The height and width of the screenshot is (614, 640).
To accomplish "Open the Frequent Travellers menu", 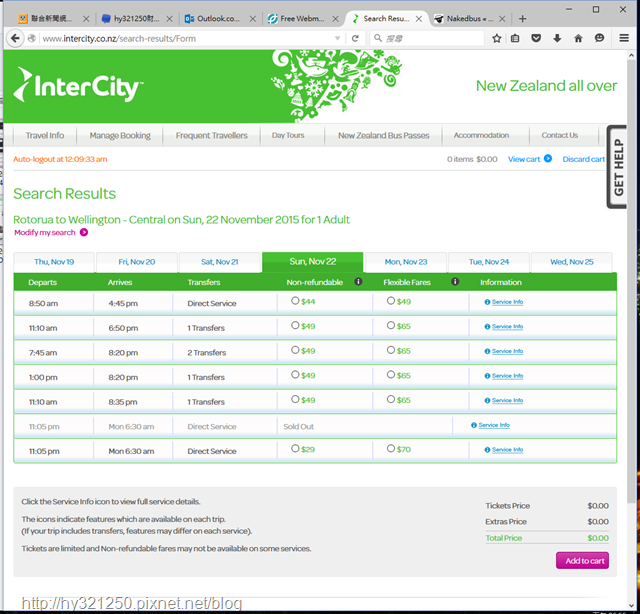I will tap(211, 136).
